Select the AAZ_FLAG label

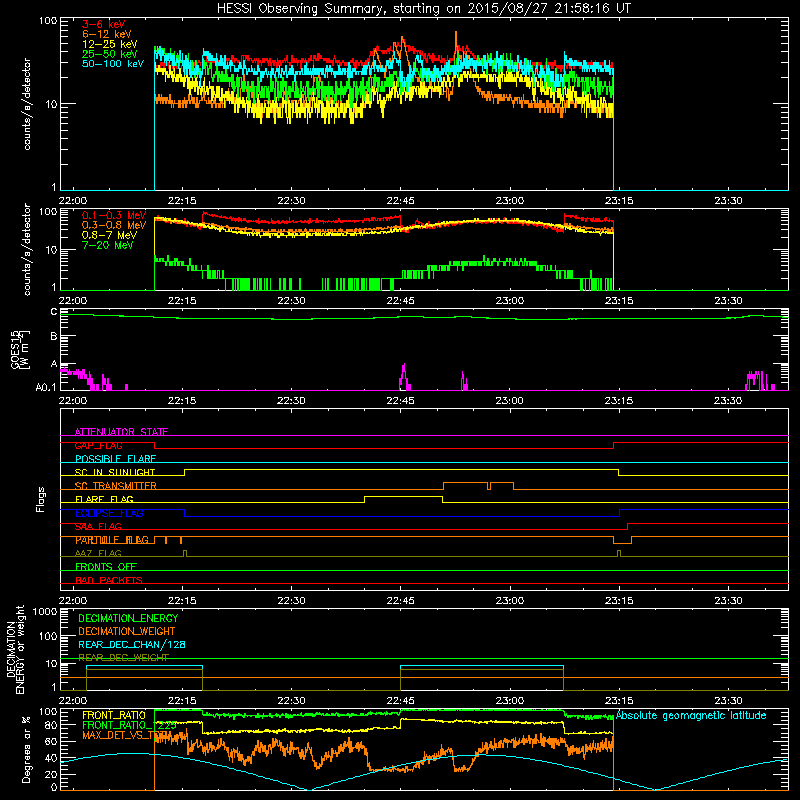[98, 554]
